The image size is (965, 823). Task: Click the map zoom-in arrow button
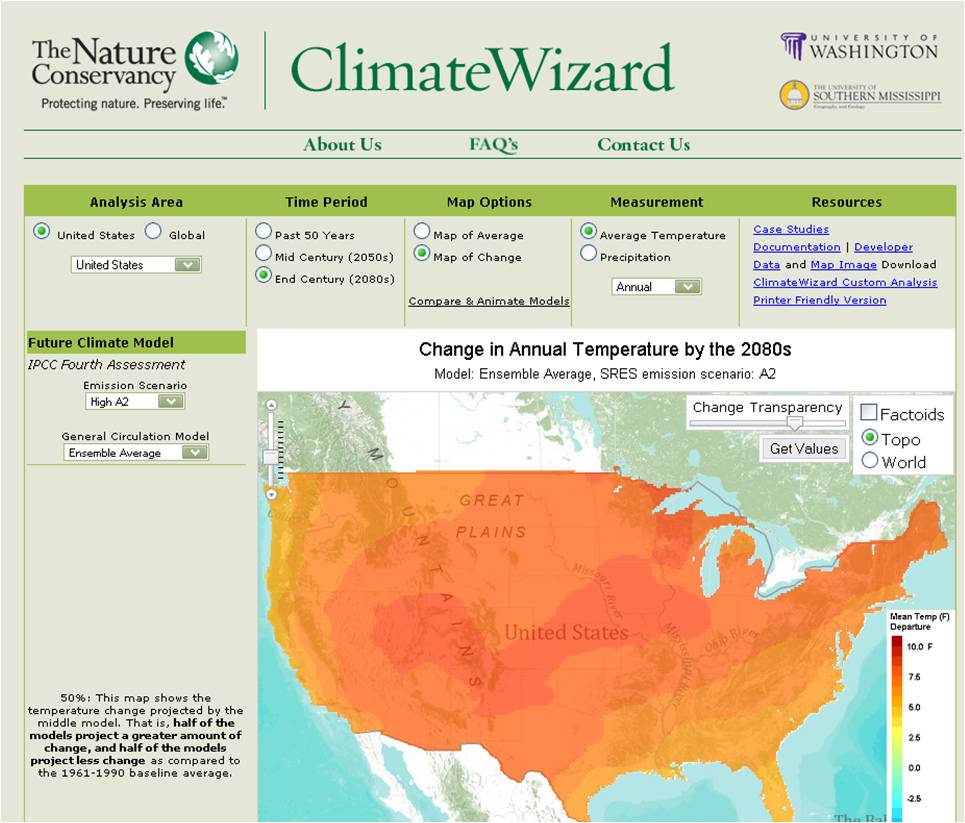pyautogui.click(x=271, y=404)
